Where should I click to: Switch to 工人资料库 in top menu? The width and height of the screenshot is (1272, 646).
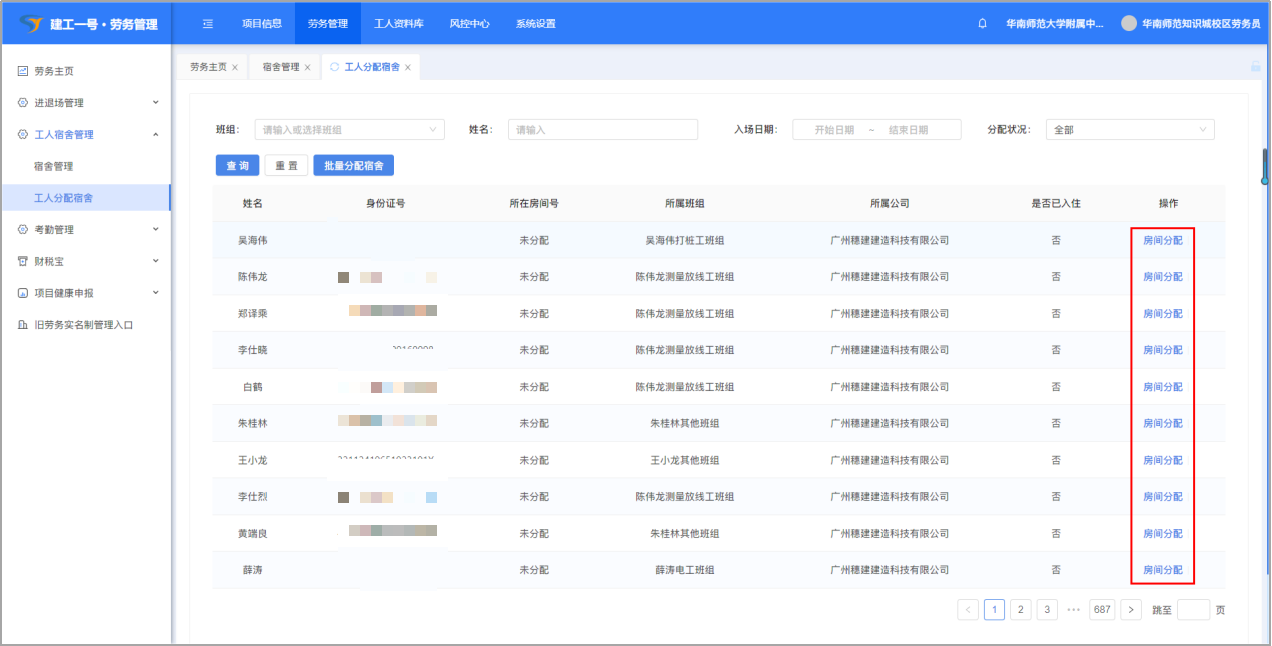point(397,23)
